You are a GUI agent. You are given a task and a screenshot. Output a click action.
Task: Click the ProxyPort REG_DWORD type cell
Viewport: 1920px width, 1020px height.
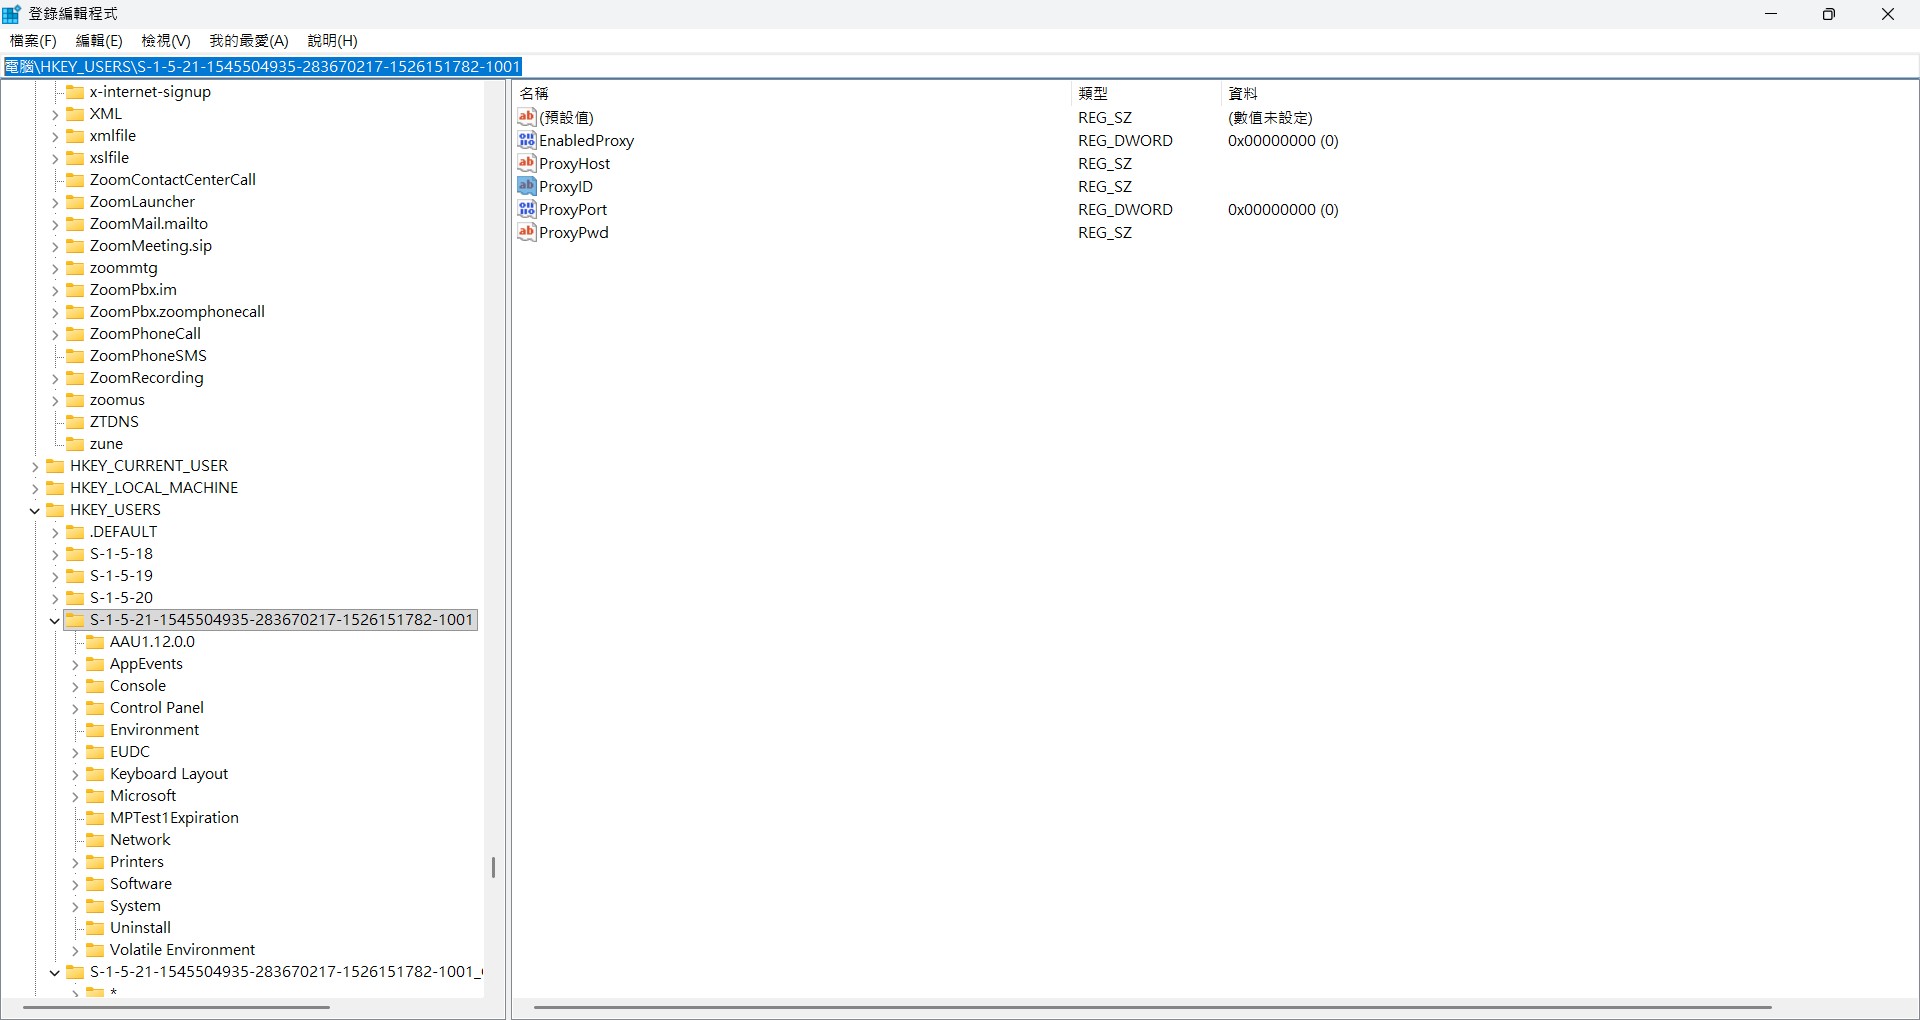click(1125, 209)
